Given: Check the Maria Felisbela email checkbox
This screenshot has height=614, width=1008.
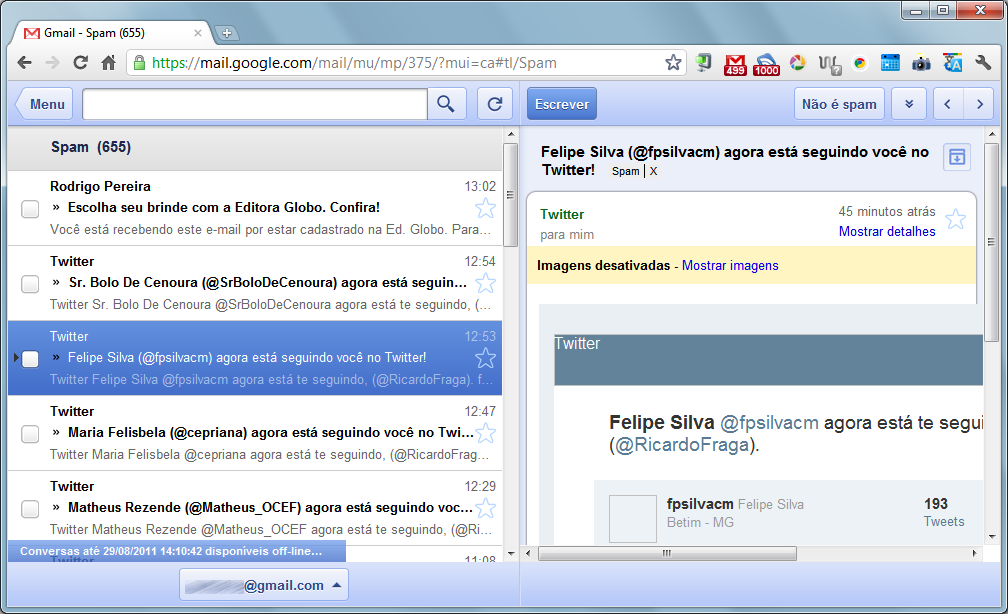Looking at the screenshot, I should tap(30, 434).
